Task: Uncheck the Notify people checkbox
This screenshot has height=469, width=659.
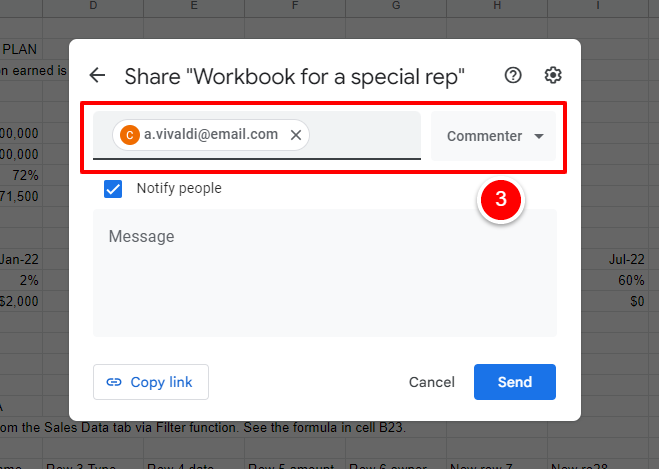Action: (113, 189)
